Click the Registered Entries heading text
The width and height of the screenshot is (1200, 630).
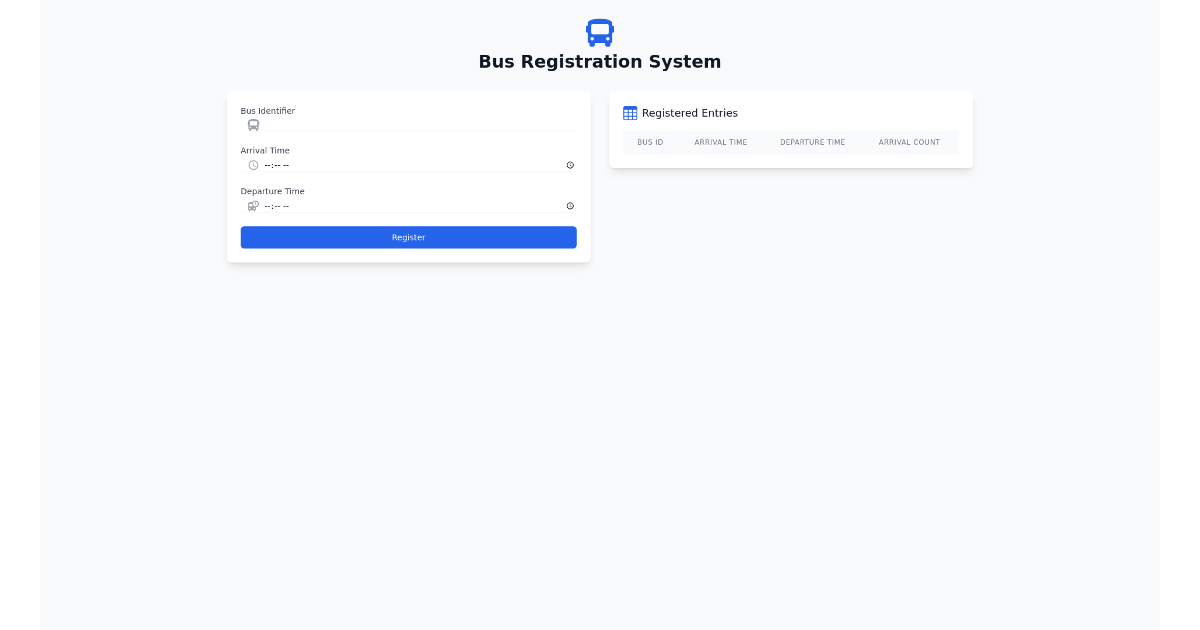690,113
